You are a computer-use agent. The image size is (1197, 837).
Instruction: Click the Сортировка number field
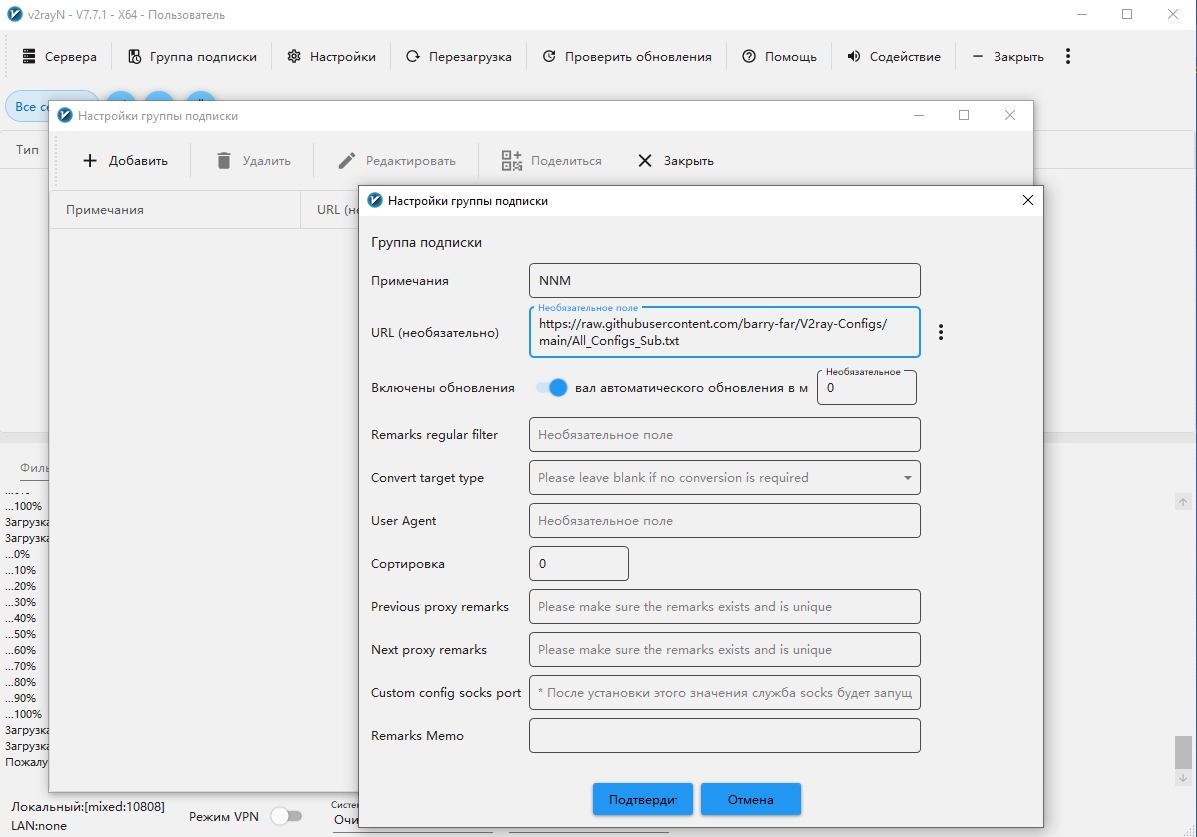[x=578, y=564]
